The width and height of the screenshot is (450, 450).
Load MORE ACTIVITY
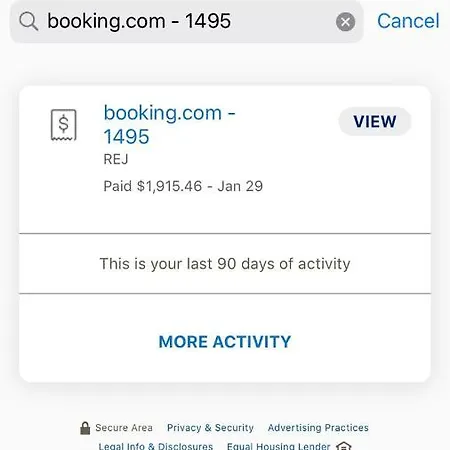(x=225, y=342)
